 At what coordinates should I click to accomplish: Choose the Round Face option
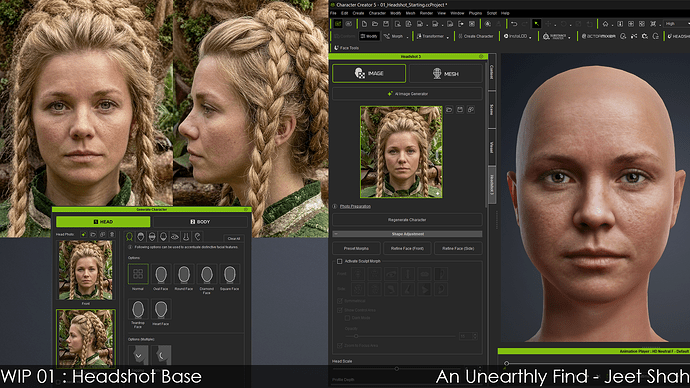(184, 274)
